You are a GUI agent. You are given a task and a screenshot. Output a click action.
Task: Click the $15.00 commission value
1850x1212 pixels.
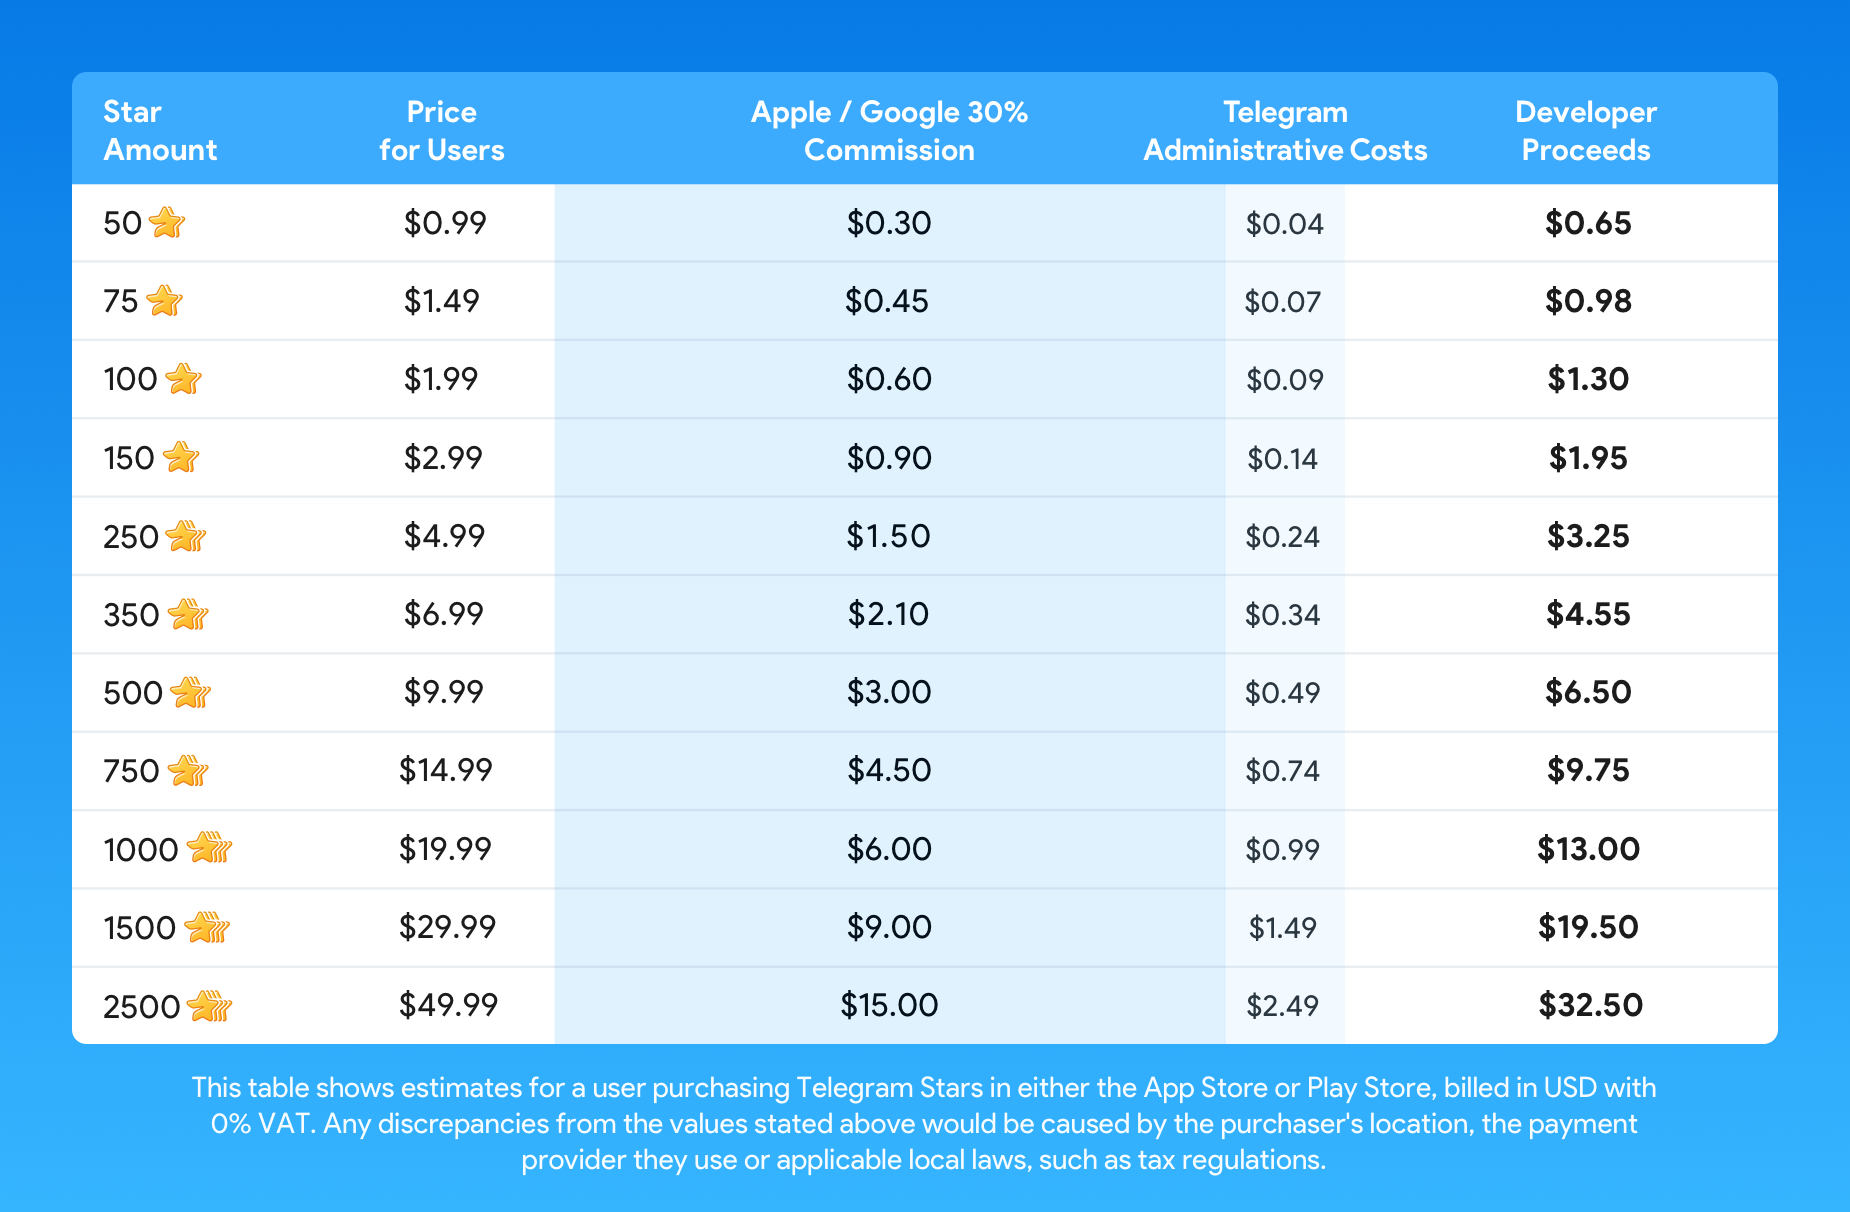pyautogui.click(x=889, y=1005)
